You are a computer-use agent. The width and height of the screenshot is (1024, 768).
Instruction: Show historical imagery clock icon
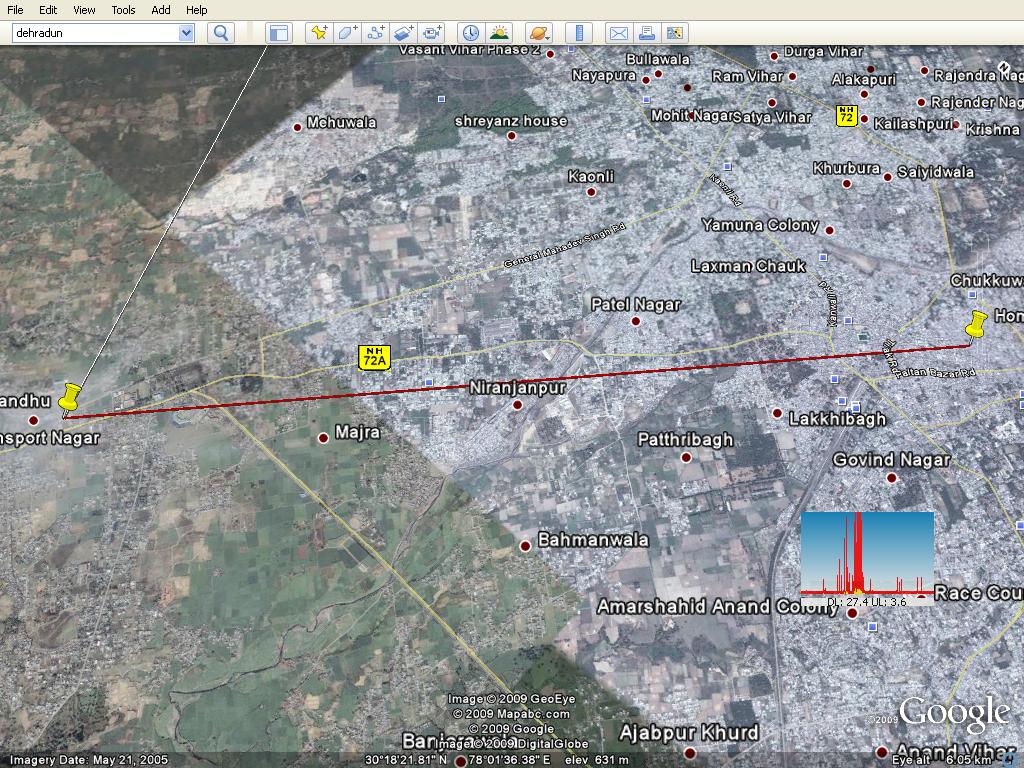click(471, 33)
